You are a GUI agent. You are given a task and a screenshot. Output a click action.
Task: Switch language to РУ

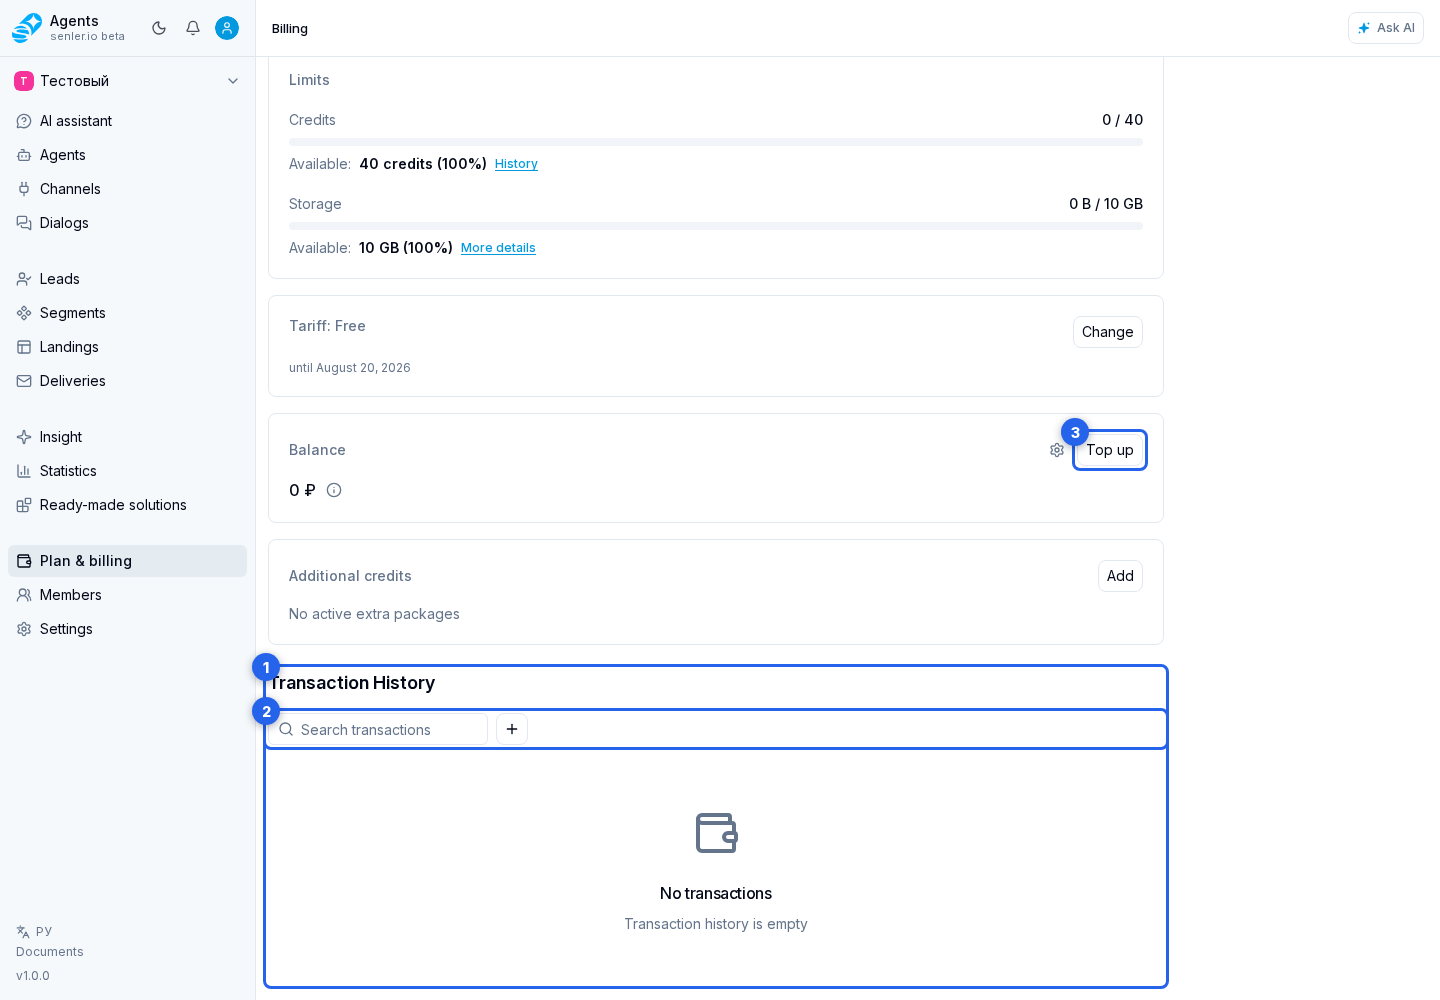tap(34, 931)
